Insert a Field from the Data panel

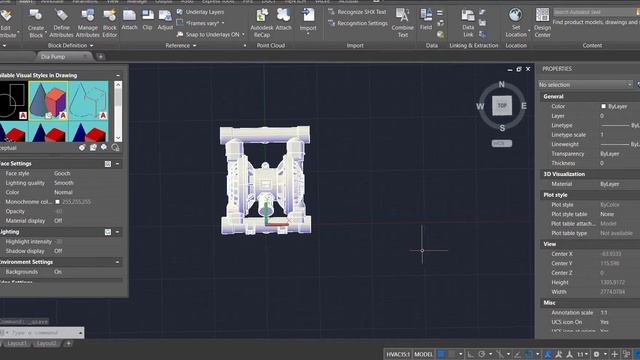[426, 20]
